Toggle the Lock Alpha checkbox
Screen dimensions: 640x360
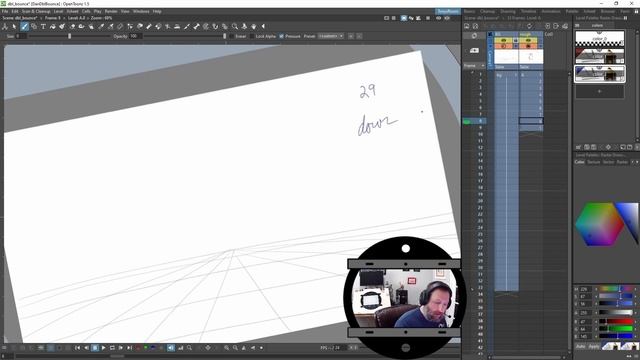[251, 36]
